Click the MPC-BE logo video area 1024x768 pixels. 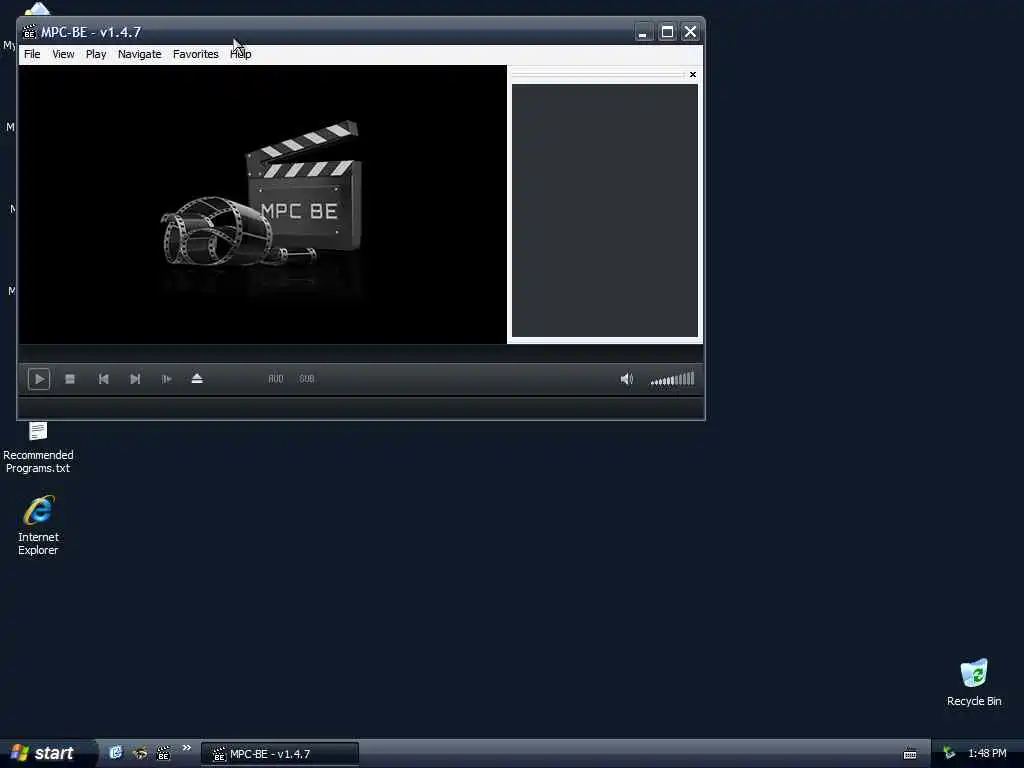[263, 204]
